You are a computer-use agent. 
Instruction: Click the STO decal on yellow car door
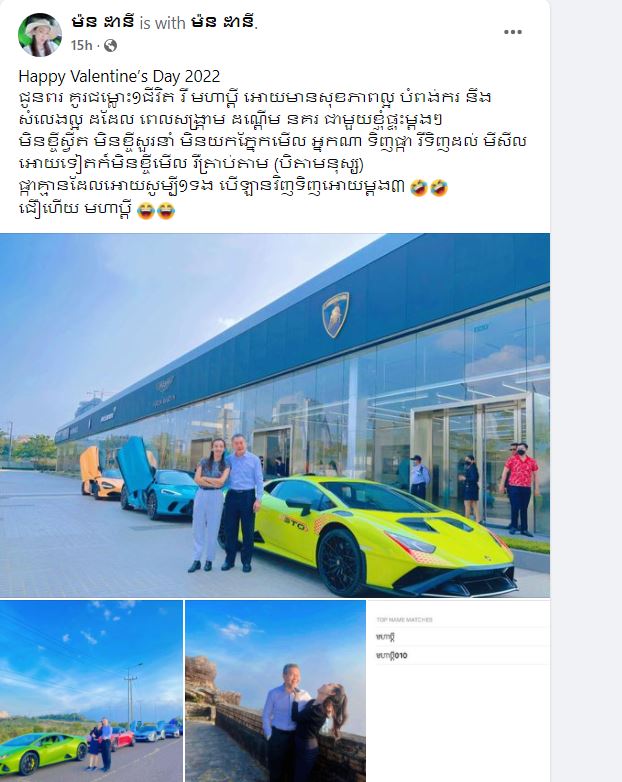[295, 520]
